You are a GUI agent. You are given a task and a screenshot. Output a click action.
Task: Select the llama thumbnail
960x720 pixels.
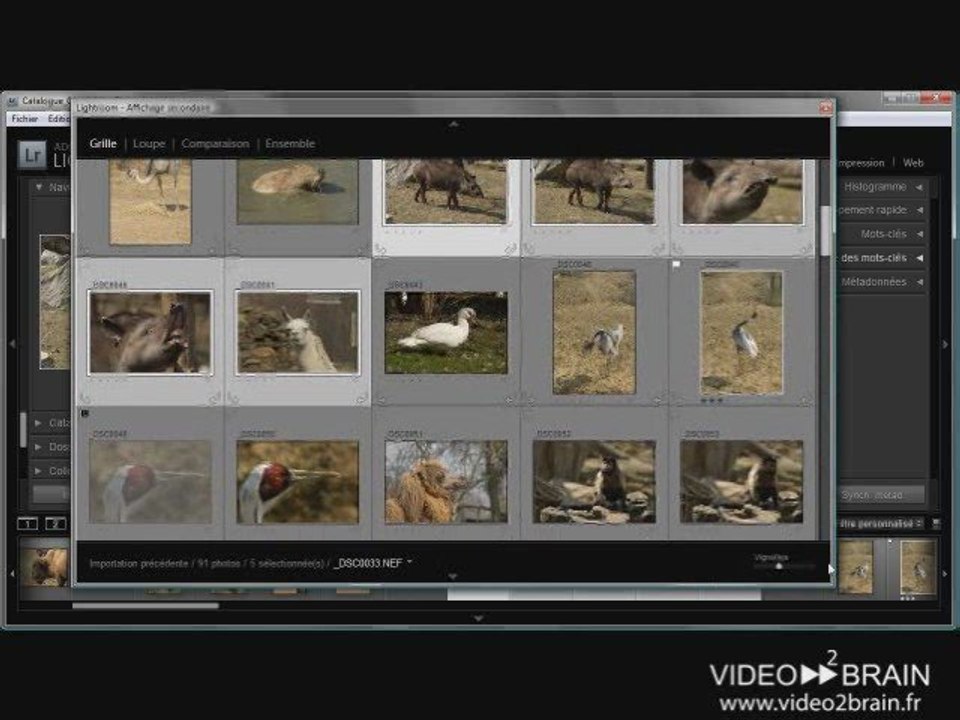pos(298,332)
